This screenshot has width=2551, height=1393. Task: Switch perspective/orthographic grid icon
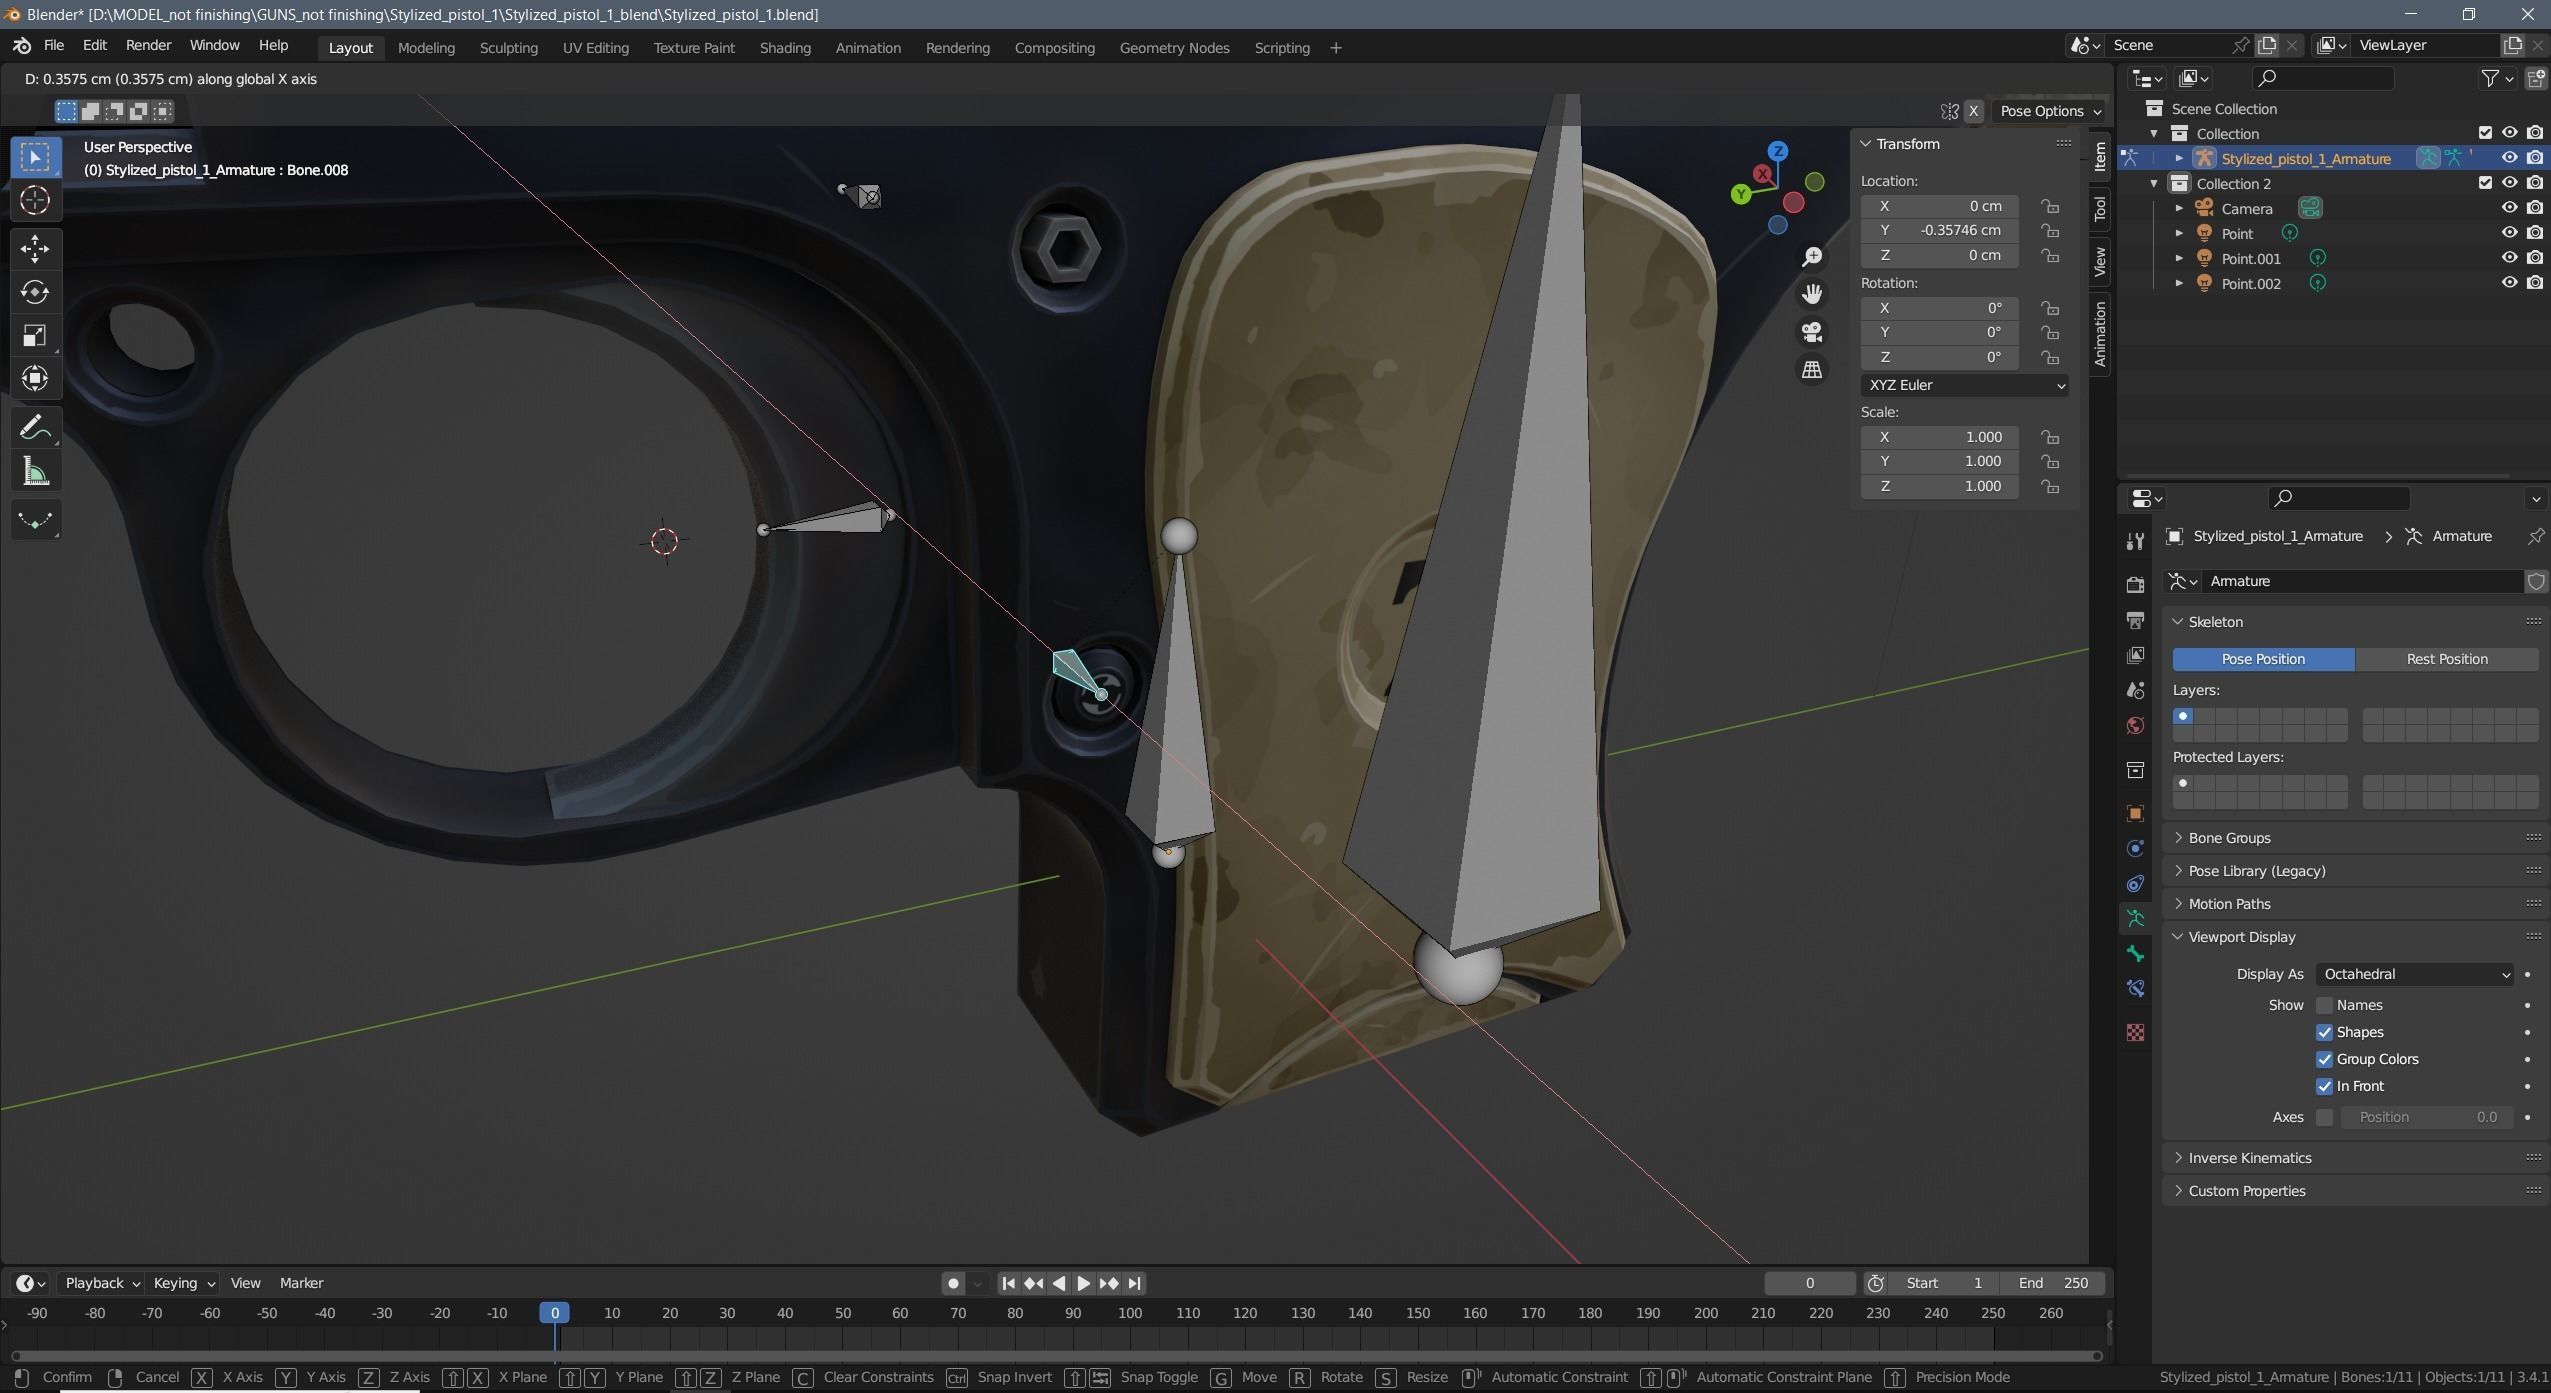[x=1812, y=370]
